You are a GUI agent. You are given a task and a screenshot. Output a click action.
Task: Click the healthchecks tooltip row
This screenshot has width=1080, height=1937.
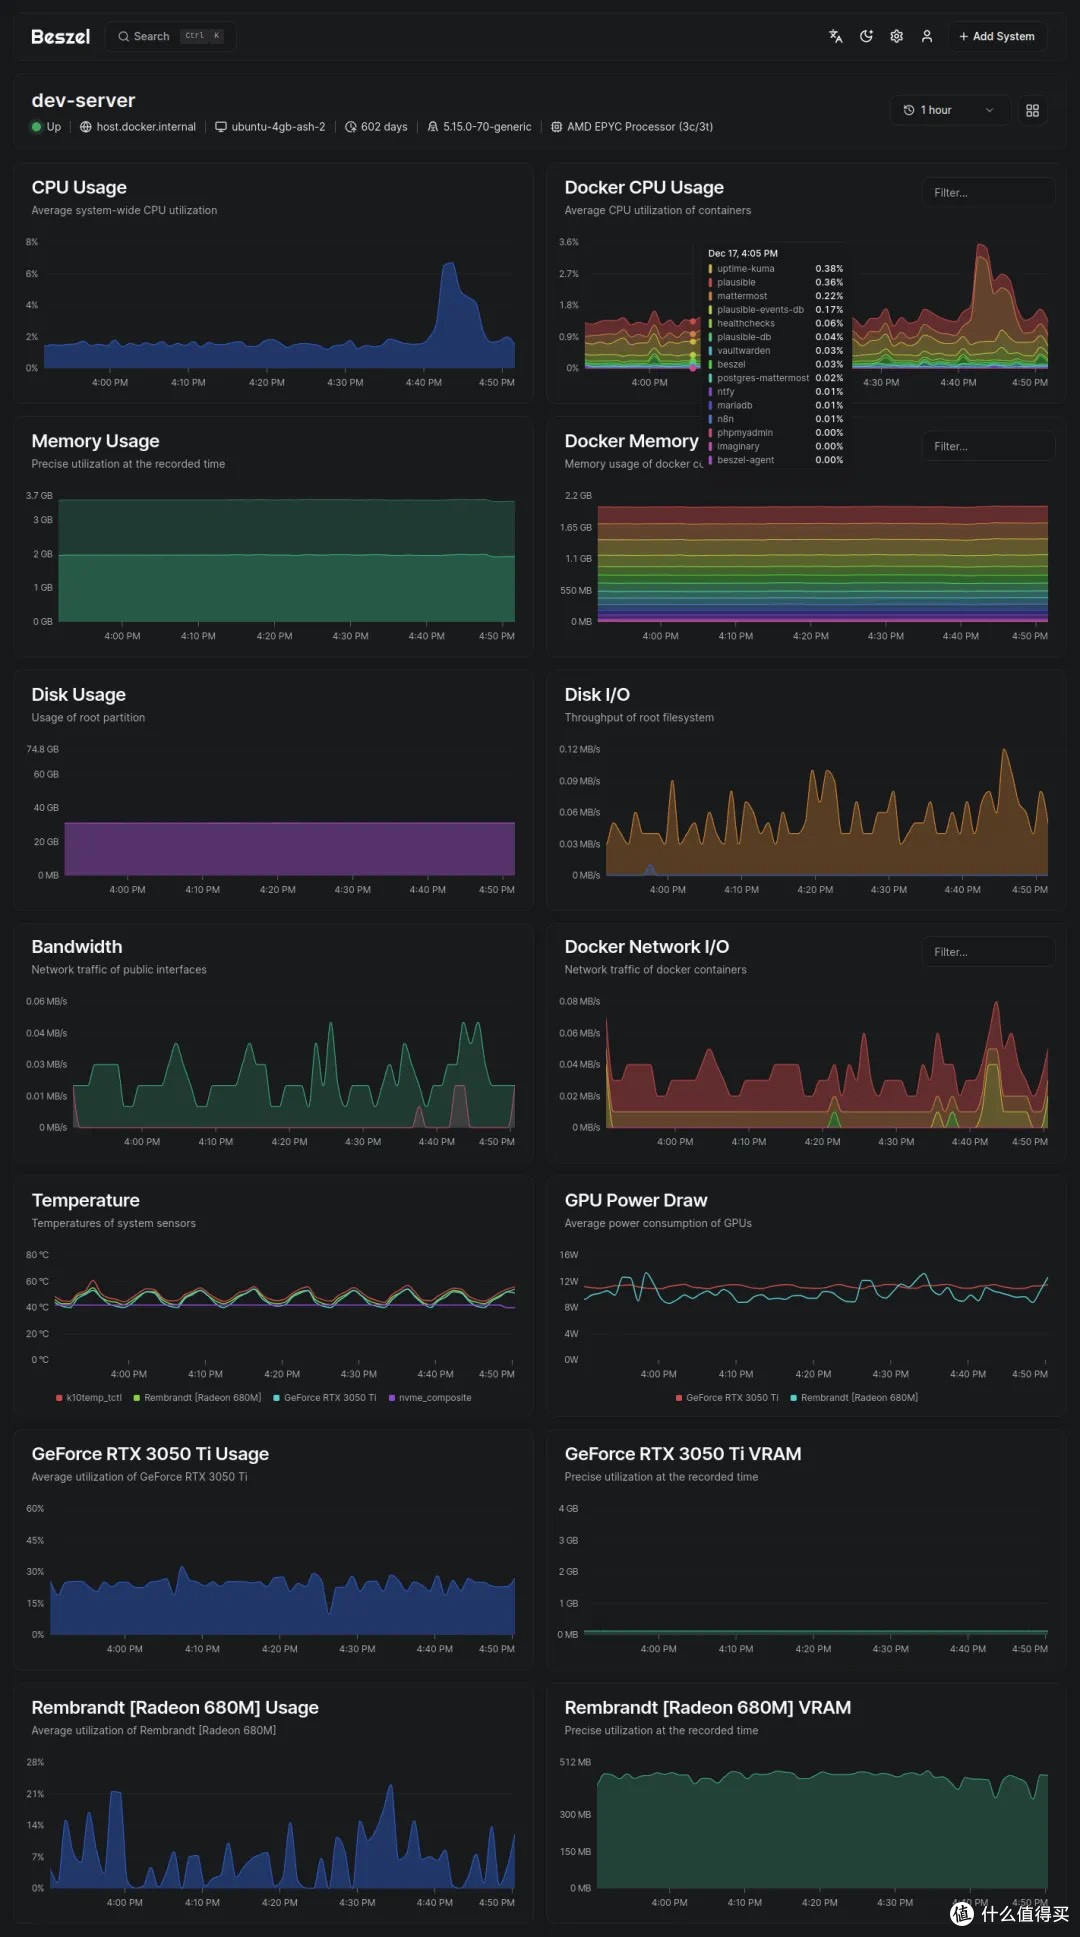(x=776, y=324)
